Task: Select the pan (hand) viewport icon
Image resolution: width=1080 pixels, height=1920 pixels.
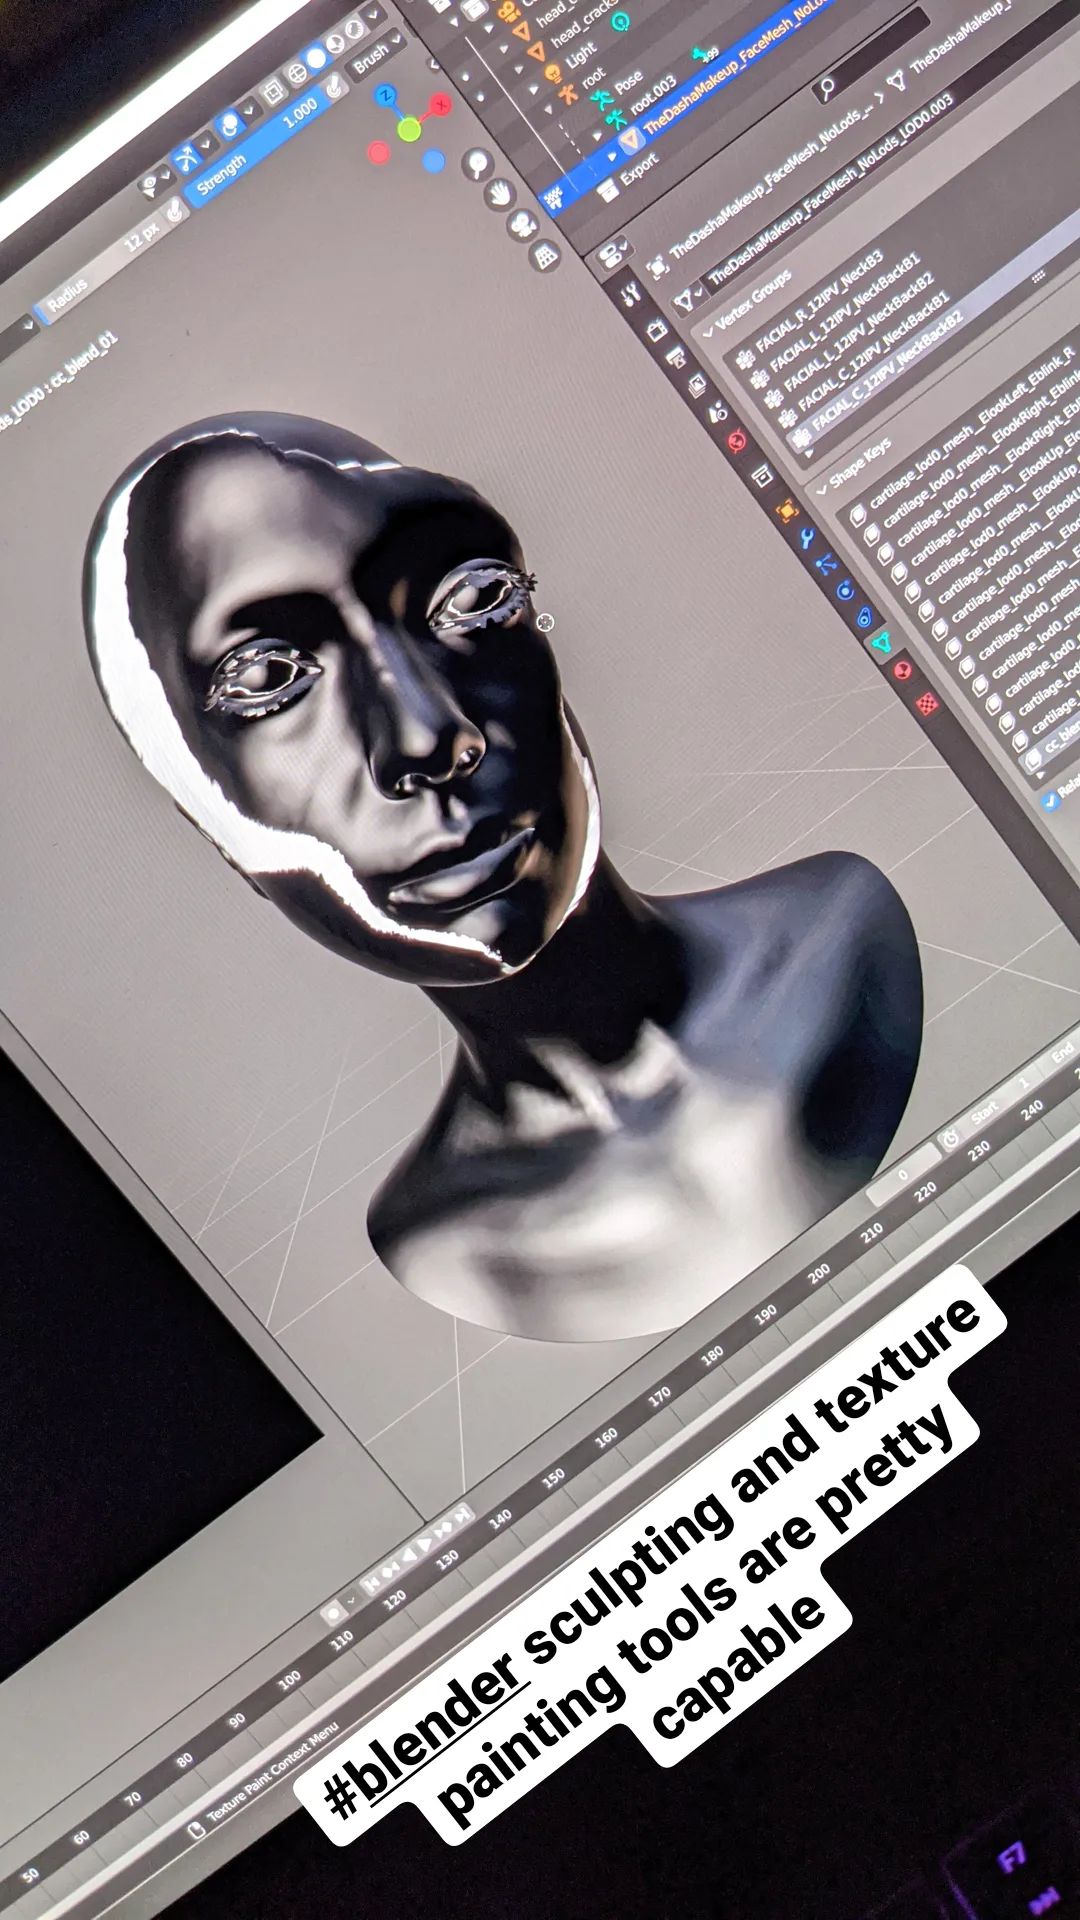Action: [502, 193]
